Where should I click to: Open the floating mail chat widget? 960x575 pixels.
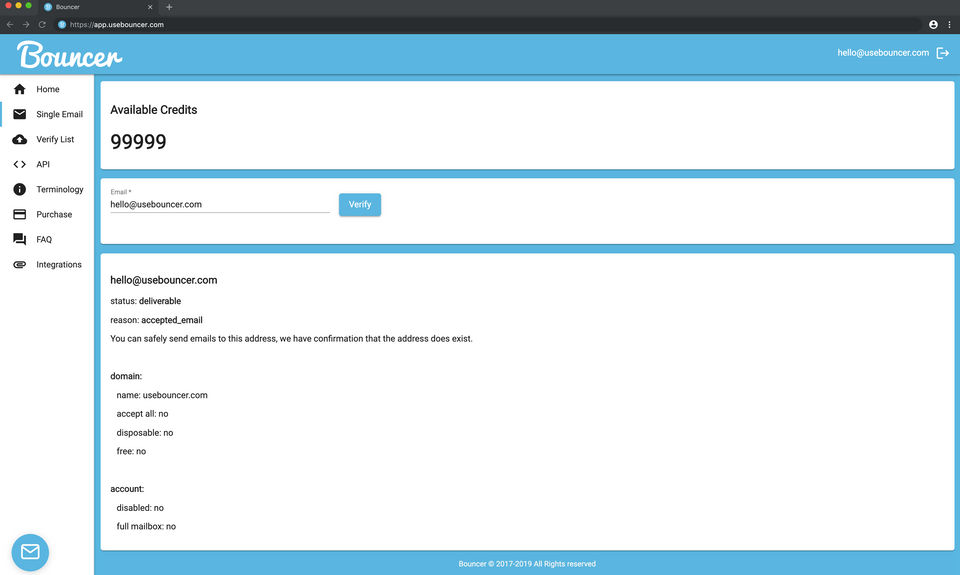point(30,552)
